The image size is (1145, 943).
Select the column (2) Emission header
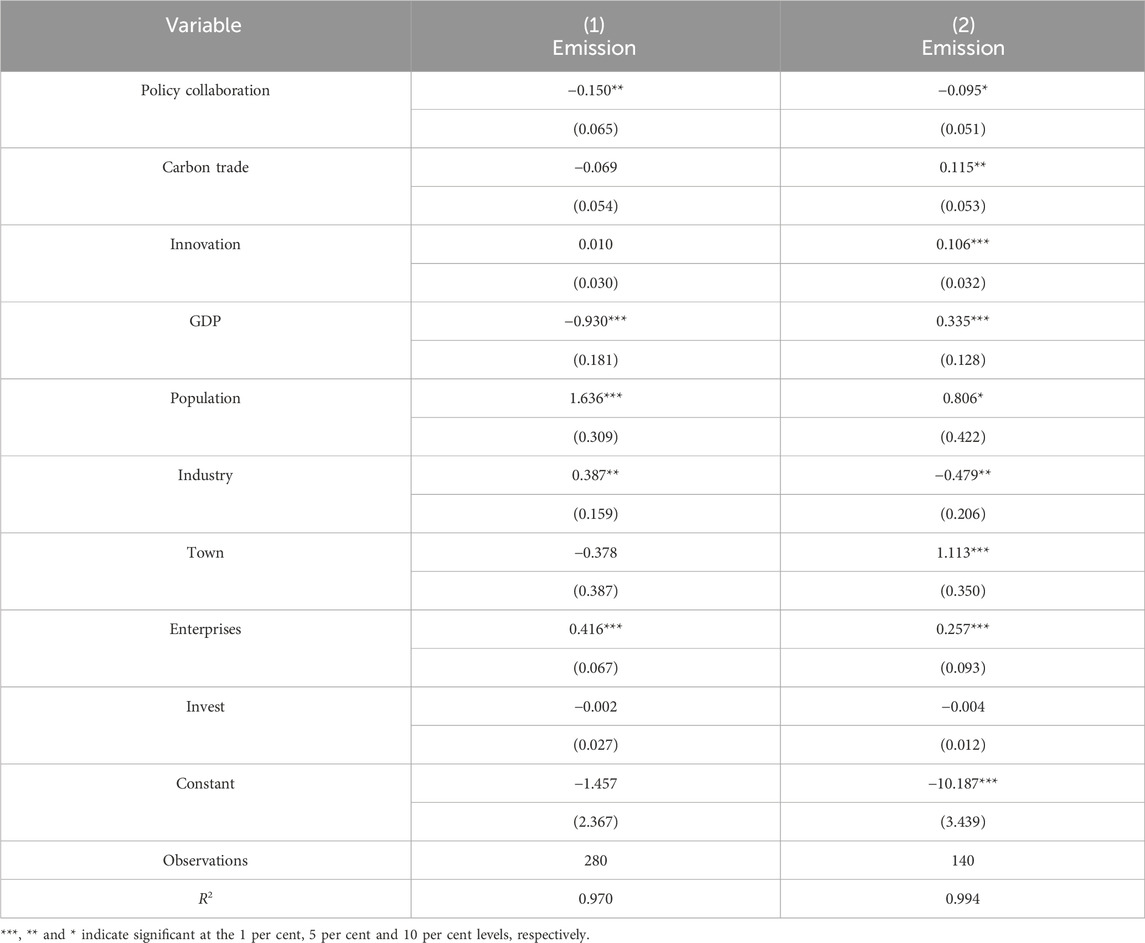click(x=963, y=37)
